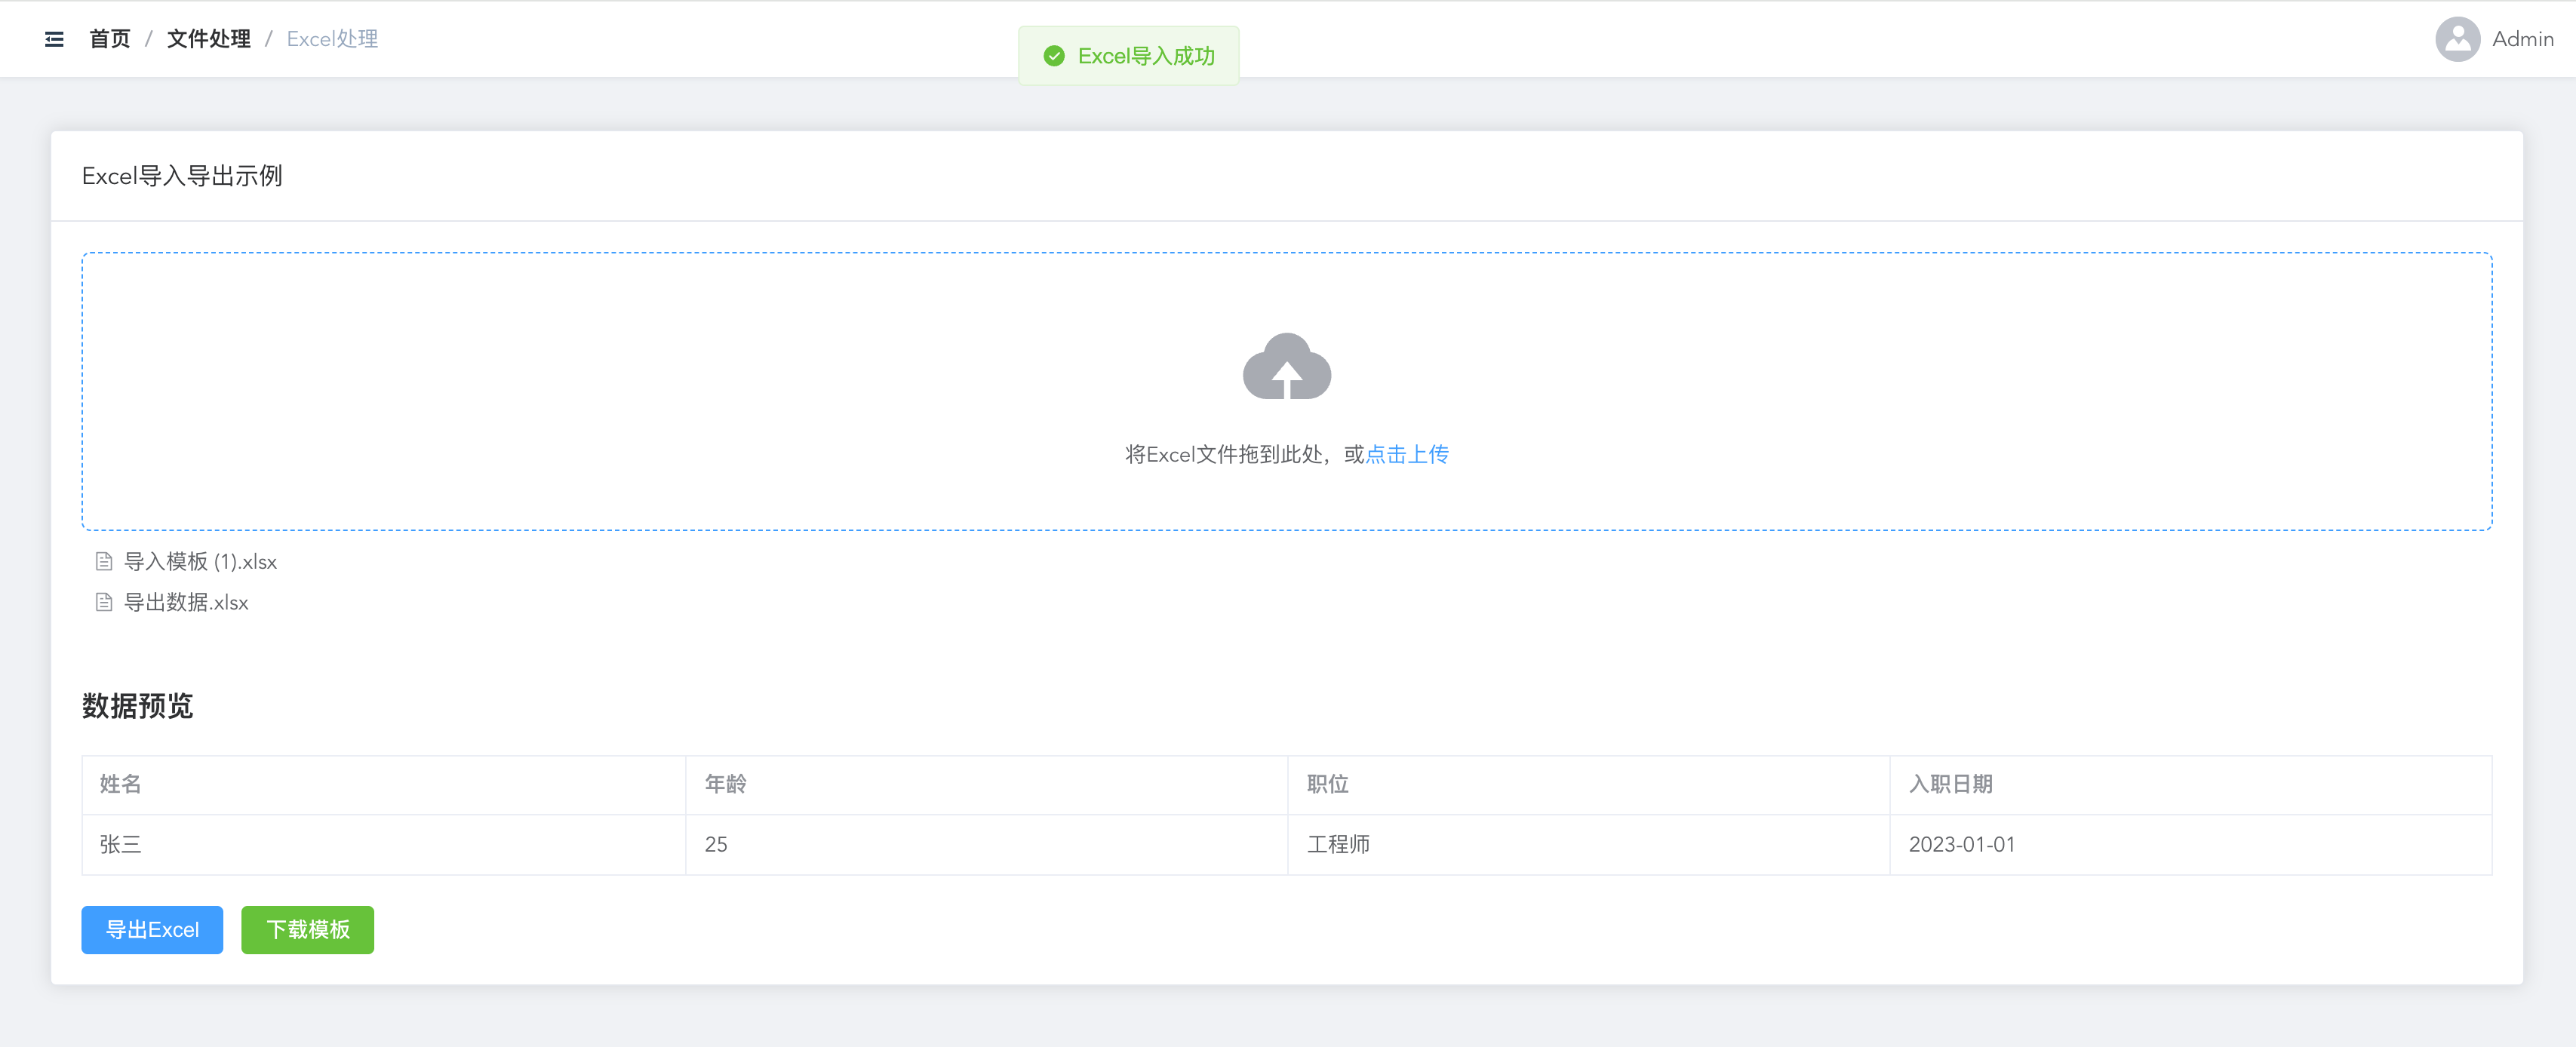This screenshot has height=1047, width=2576.
Task: Click the Excel导入导出示例 card title
Action: (182, 176)
